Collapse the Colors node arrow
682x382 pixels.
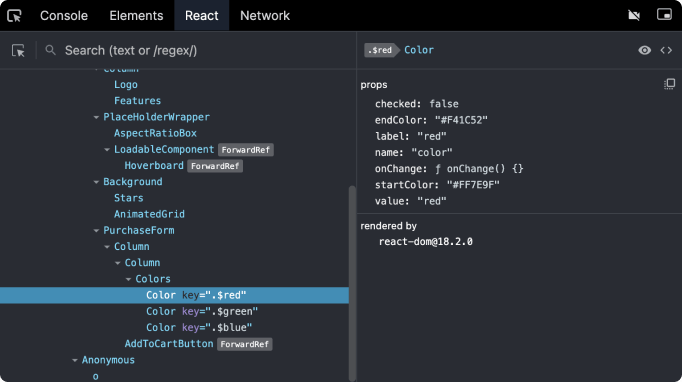128,279
